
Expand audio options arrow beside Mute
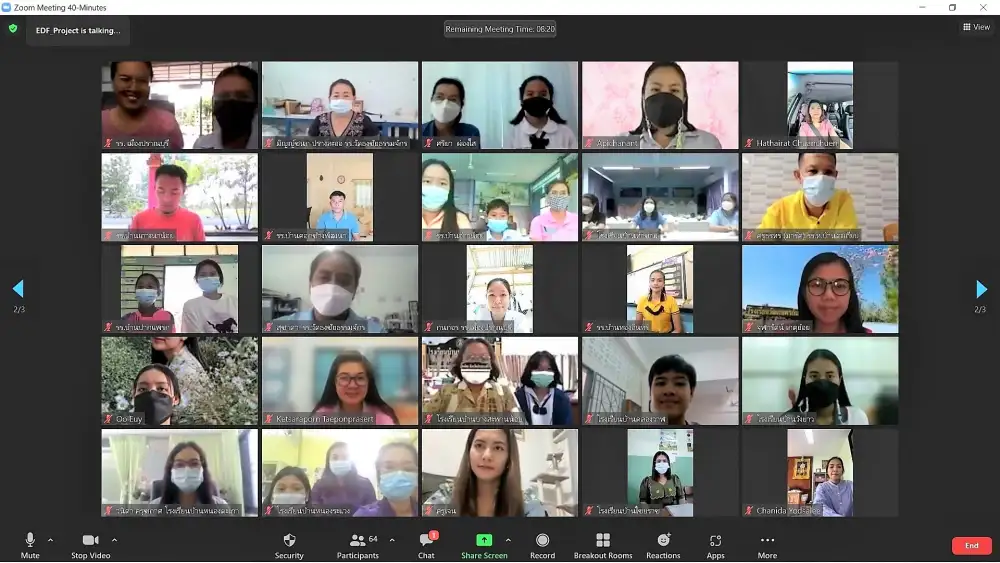(50, 540)
